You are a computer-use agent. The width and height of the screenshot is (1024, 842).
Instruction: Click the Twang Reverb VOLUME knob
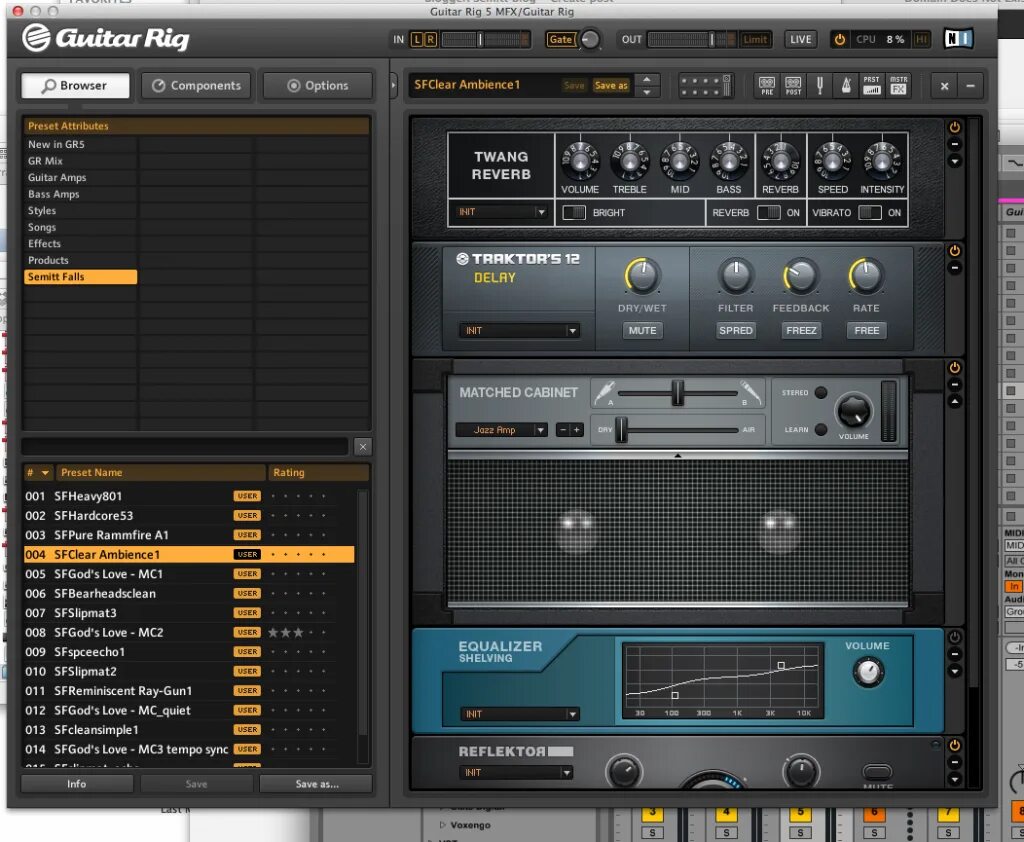tap(580, 161)
